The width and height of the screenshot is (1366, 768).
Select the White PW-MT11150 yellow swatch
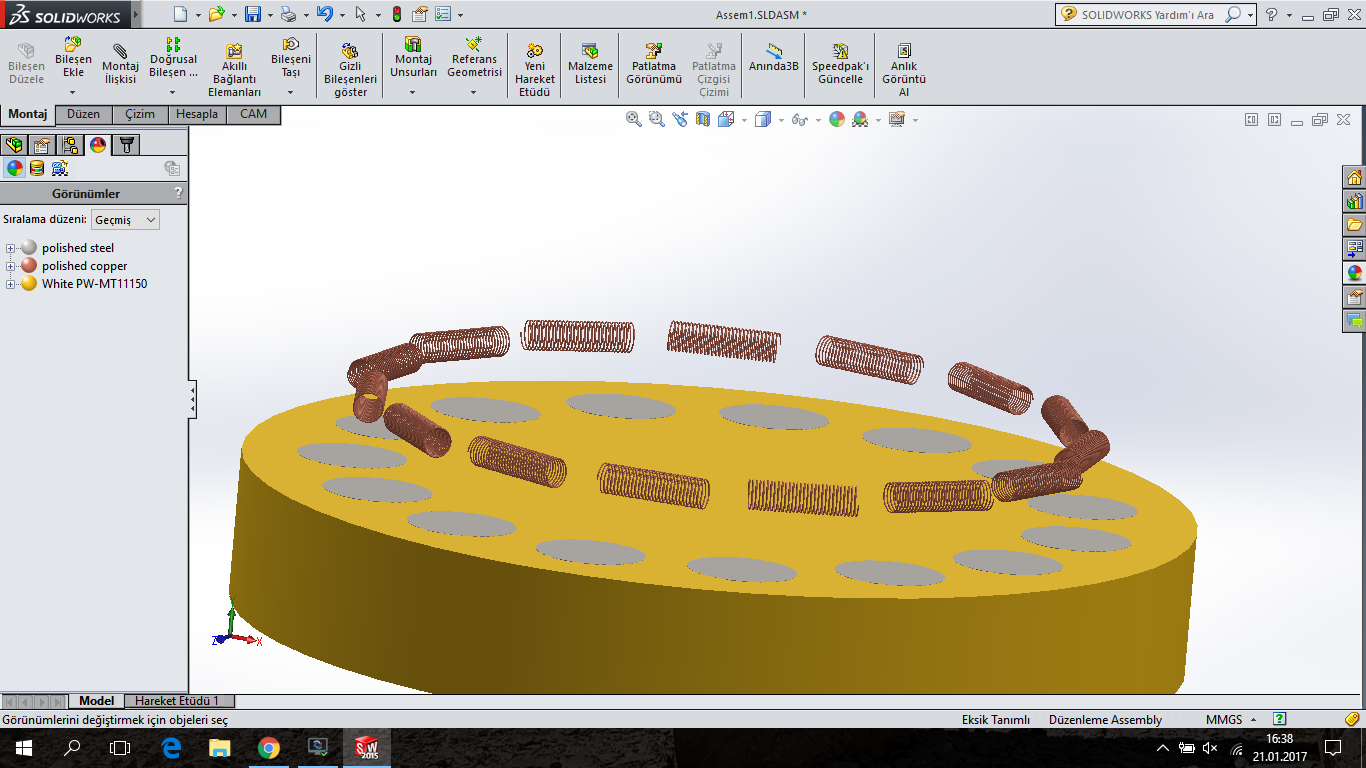29,284
